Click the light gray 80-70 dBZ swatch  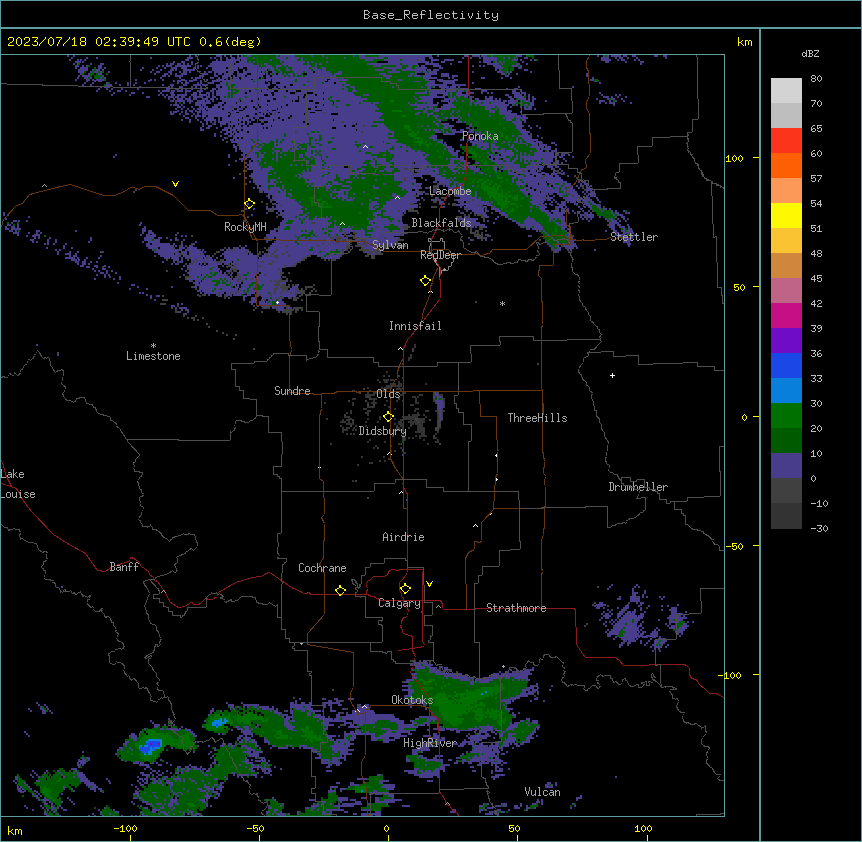click(786, 91)
